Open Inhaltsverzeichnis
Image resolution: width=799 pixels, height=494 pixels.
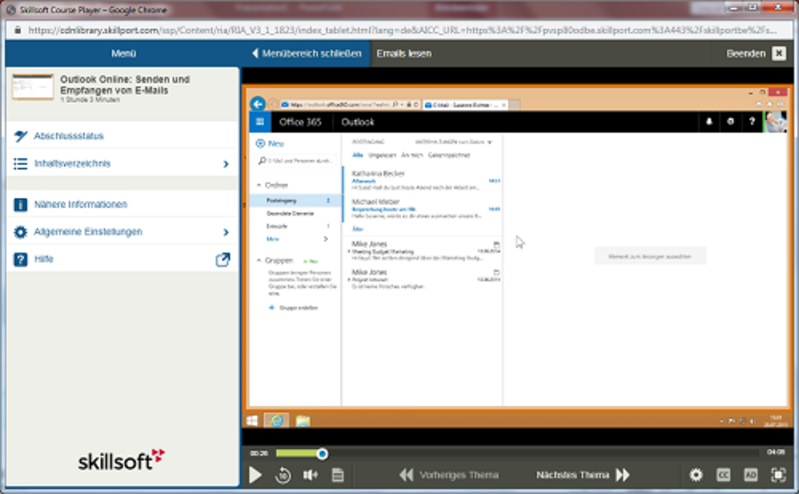tap(122, 164)
